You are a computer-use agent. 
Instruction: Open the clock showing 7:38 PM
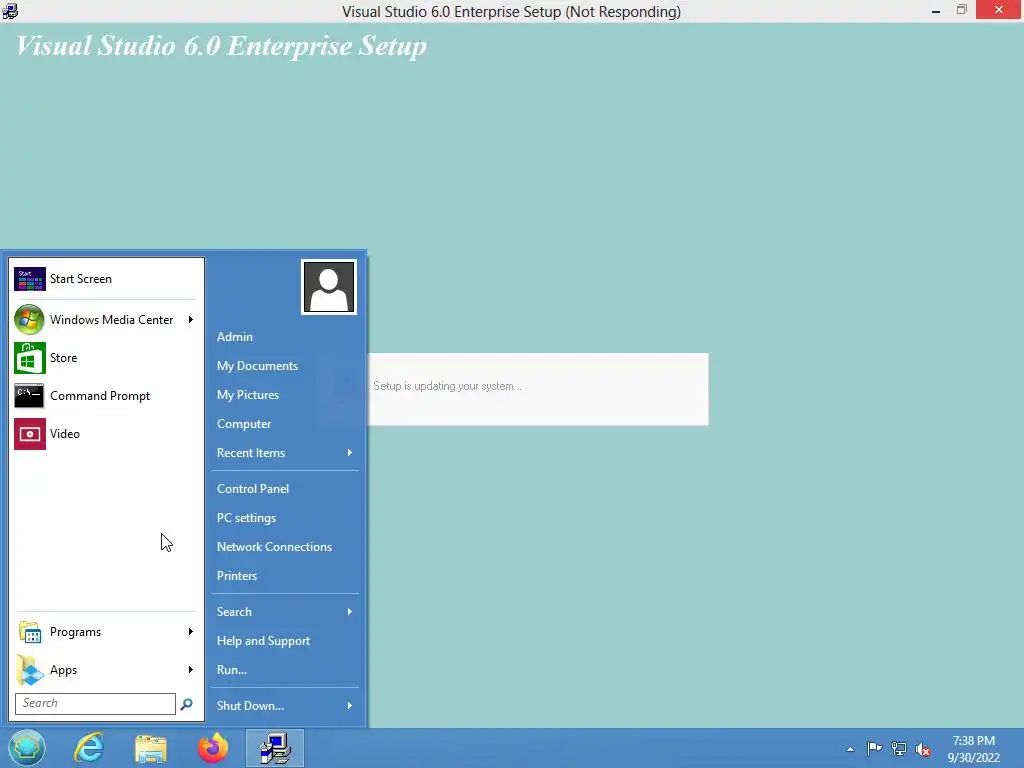click(x=973, y=749)
